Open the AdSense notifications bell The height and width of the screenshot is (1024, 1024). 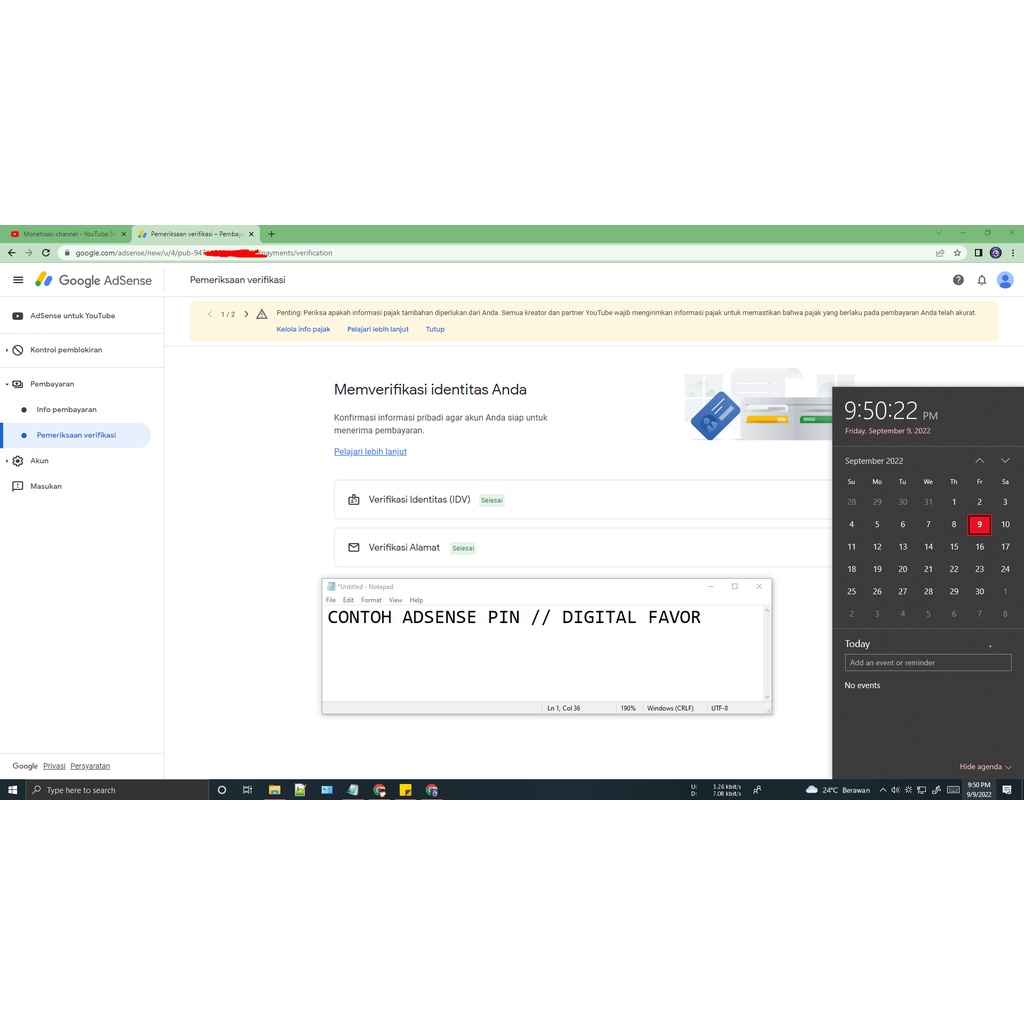click(x=981, y=280)
